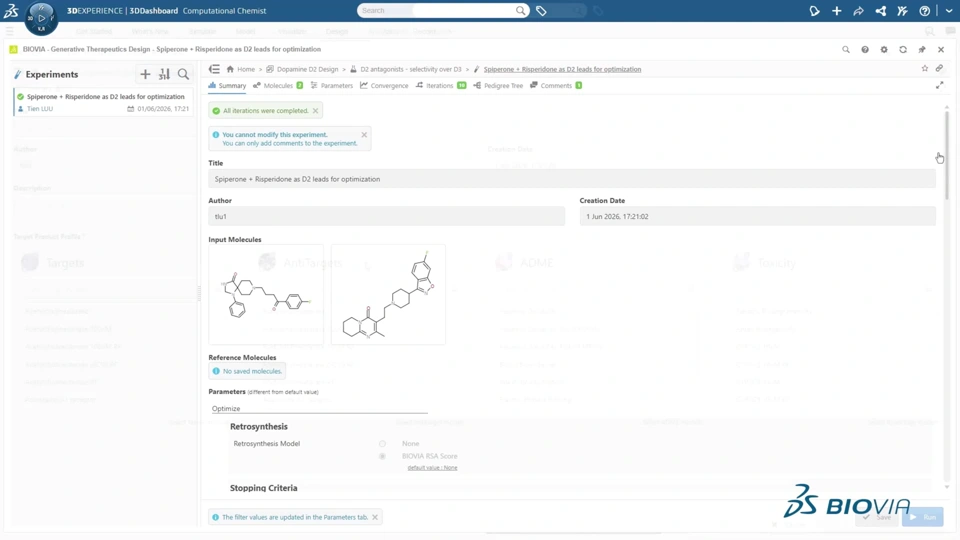Expand the top bar chevron menu
The image size is (960, 540).
949,10
